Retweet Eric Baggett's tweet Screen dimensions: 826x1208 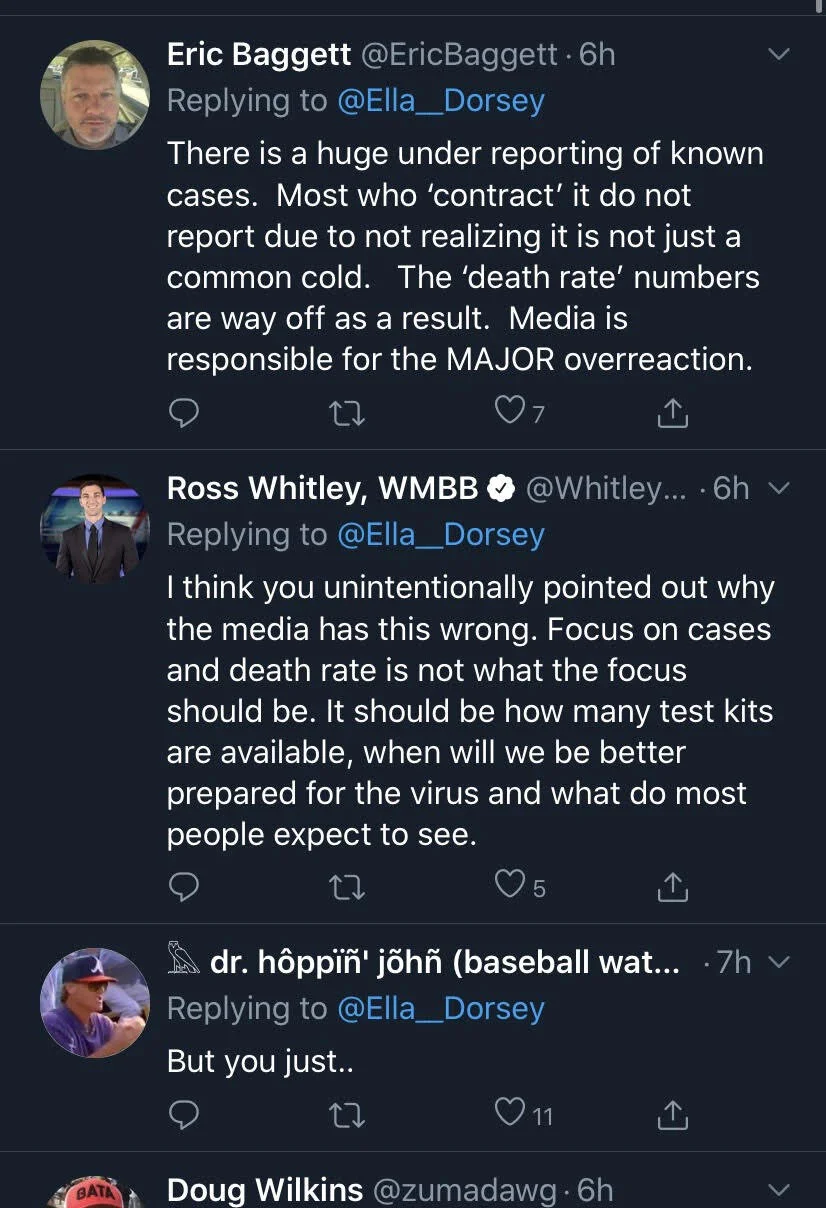pos(348,413)
